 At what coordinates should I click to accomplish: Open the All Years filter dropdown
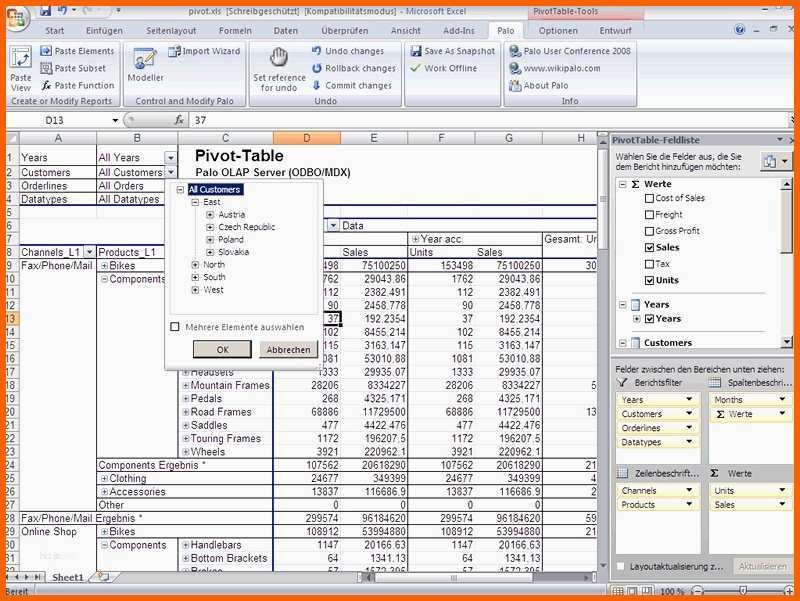[x=170, y=158]
